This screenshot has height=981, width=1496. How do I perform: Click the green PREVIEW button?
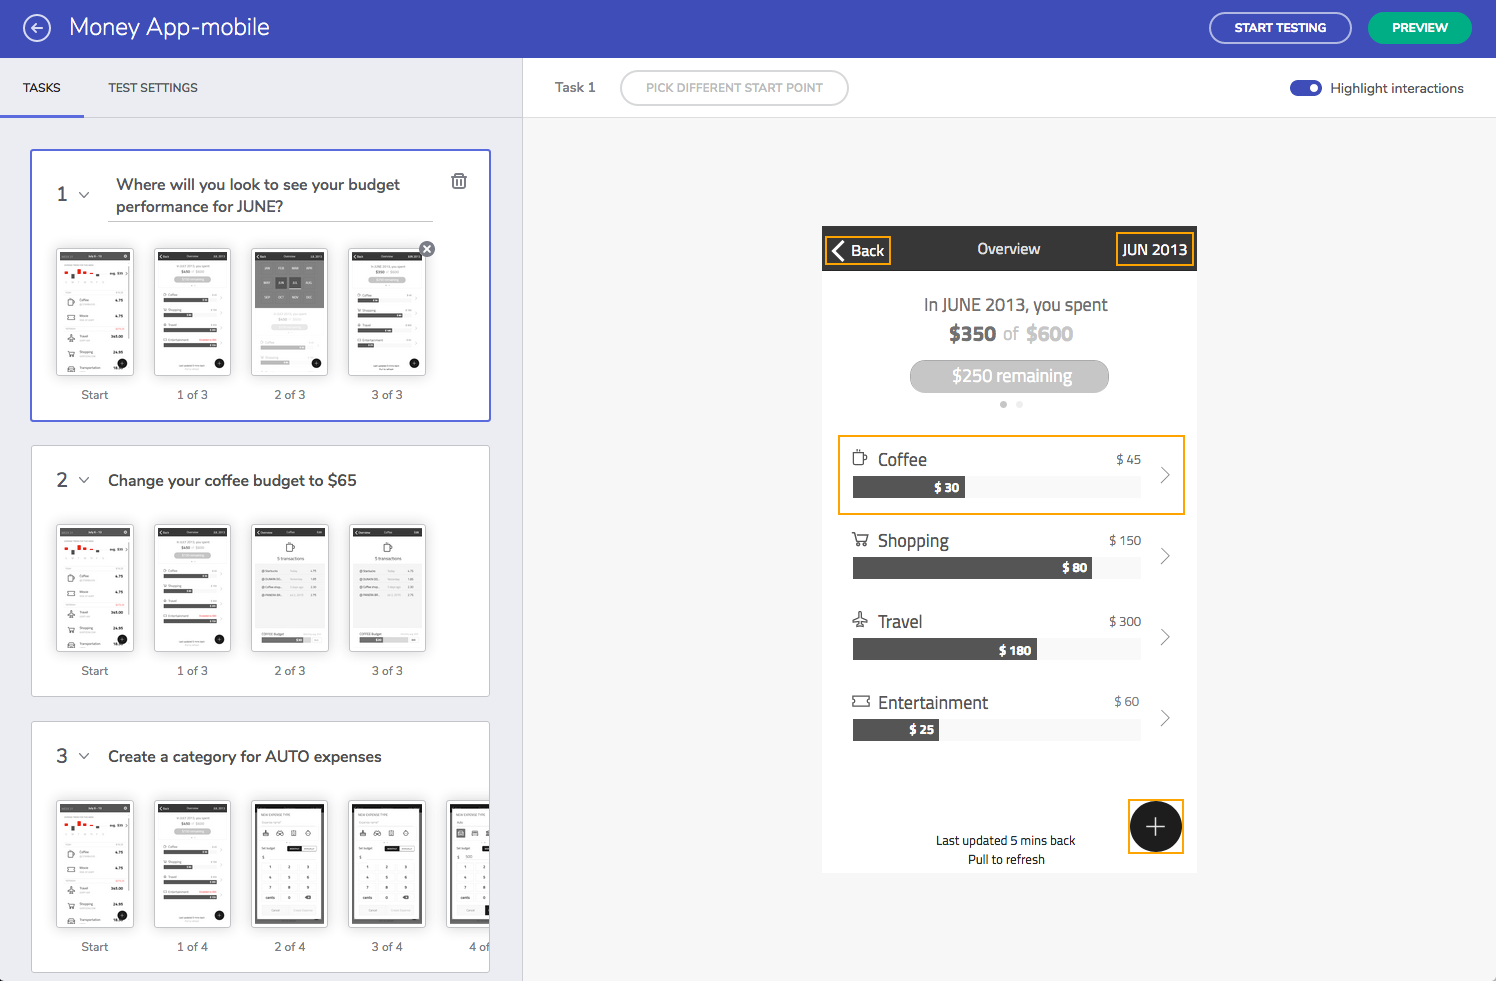point(1419,28)
